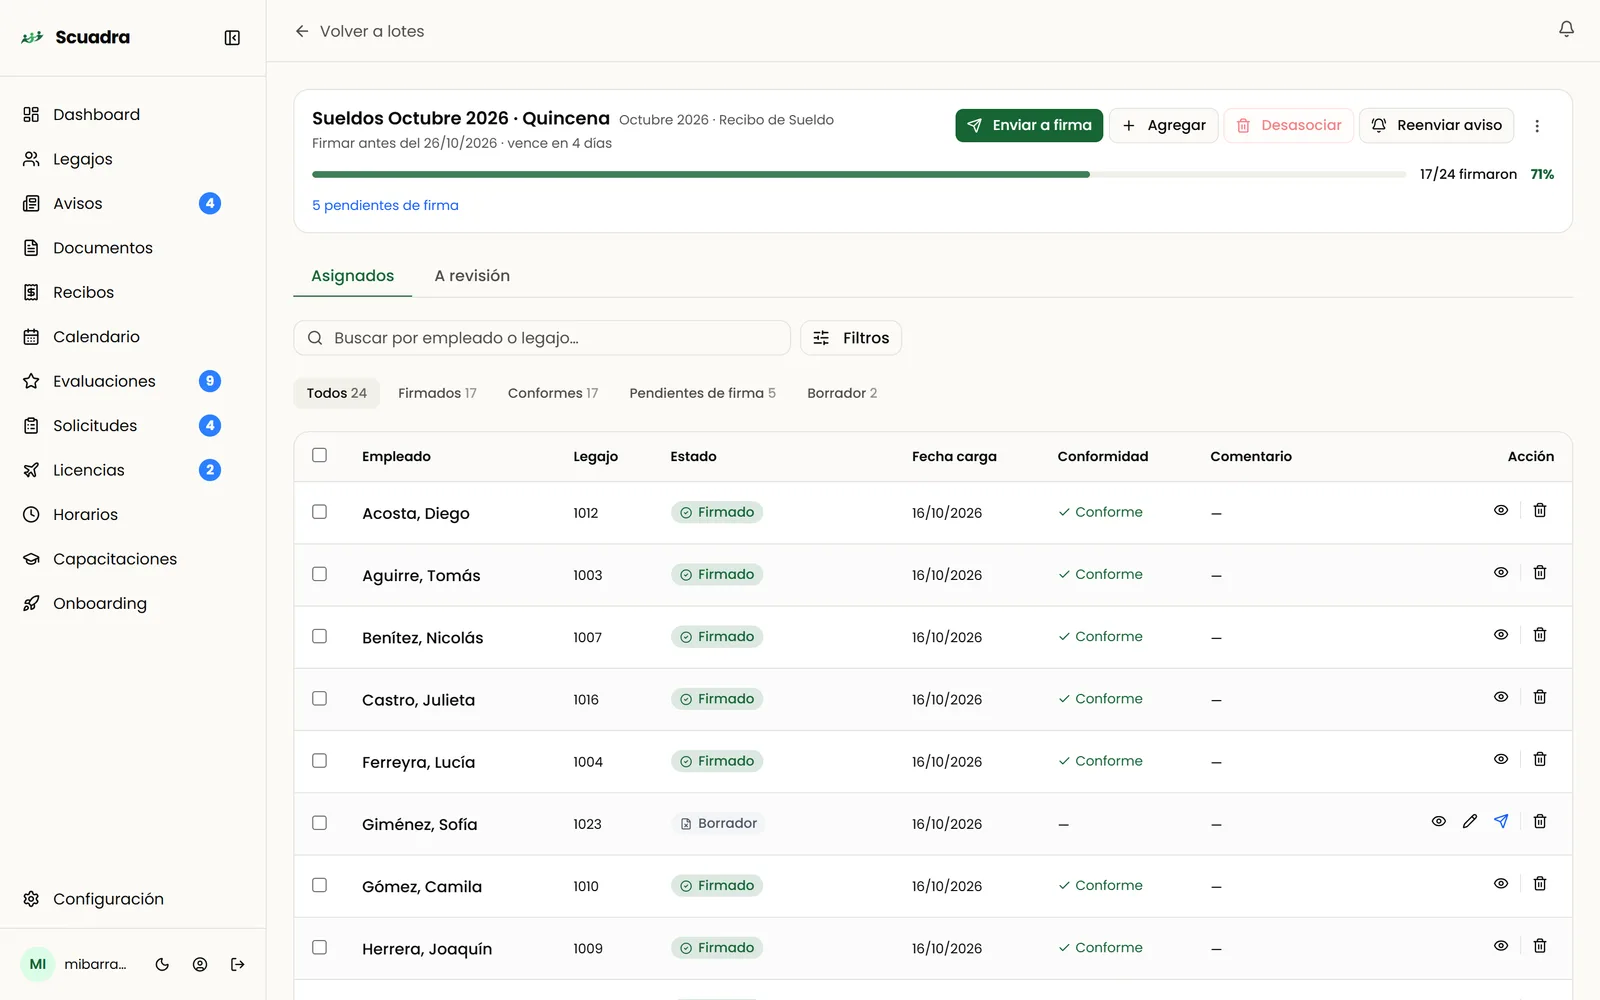Delete the Acosta, Diego row
1600x1000 pixels.
pos(1540,511)
